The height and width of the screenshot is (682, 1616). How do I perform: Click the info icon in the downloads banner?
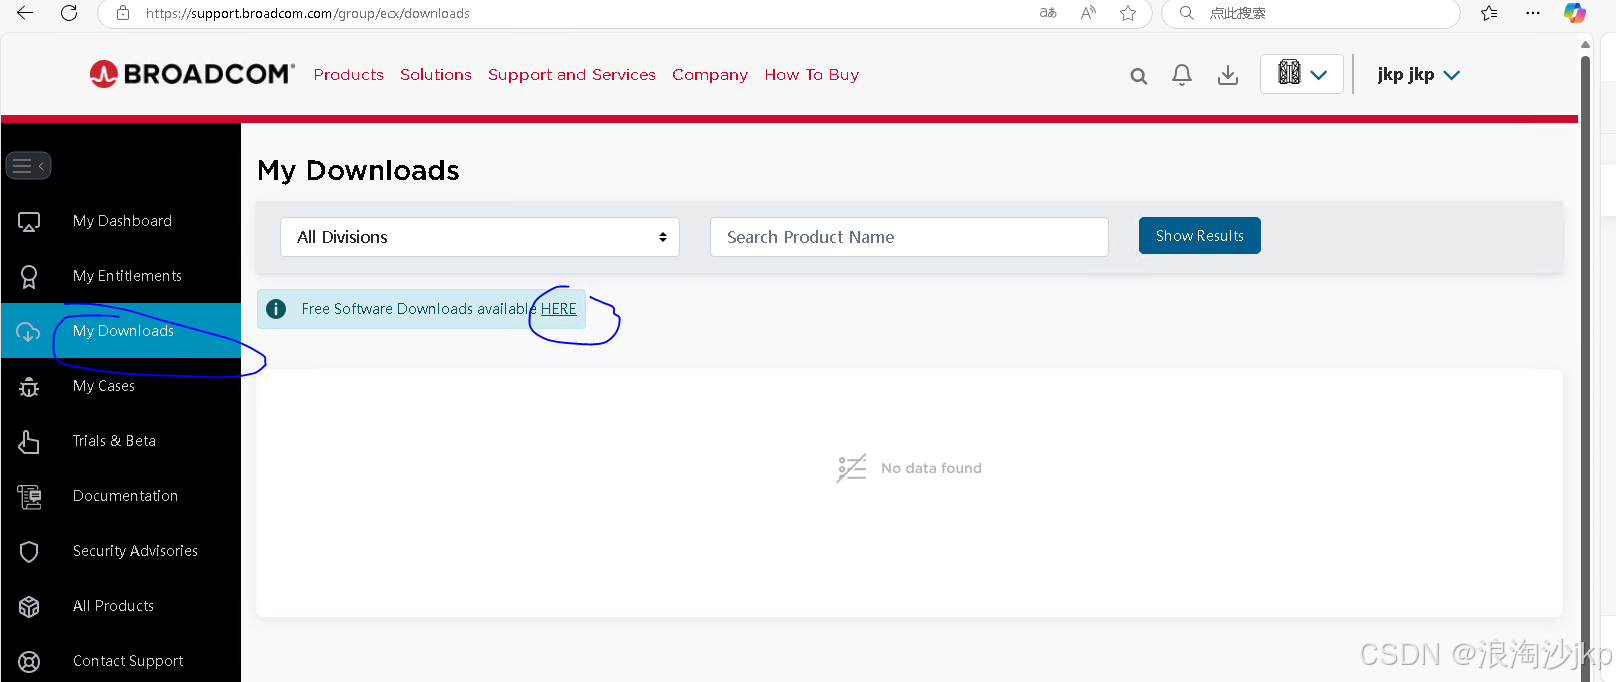click(x=276, y=309)
